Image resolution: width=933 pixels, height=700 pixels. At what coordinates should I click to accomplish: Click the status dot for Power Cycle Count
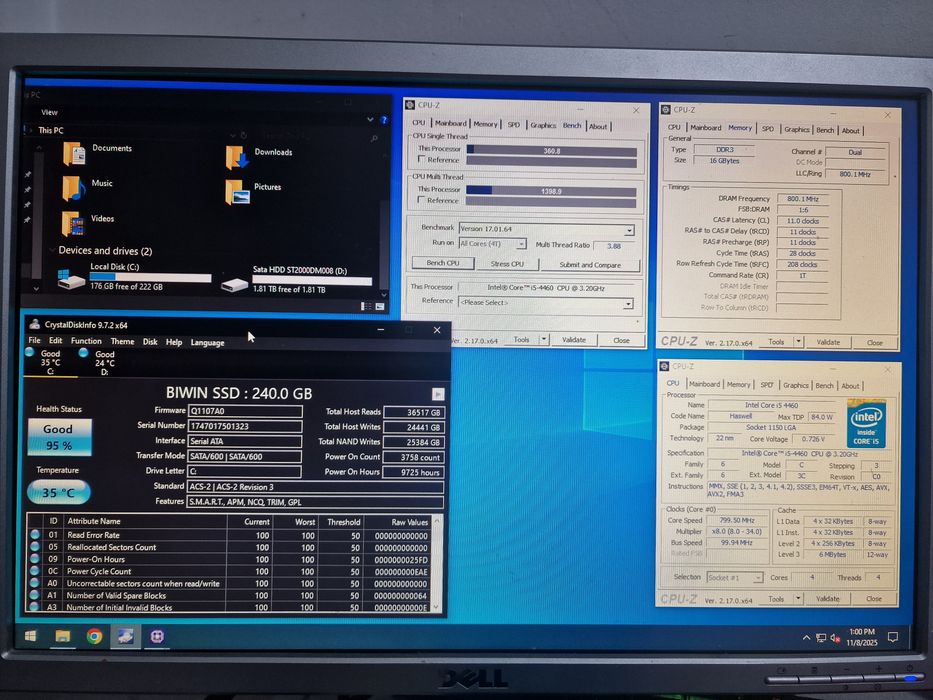(35, 571)
